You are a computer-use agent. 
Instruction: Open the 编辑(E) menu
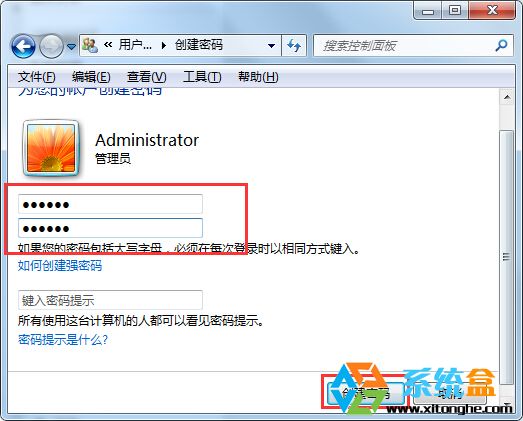tap(91, 77)
